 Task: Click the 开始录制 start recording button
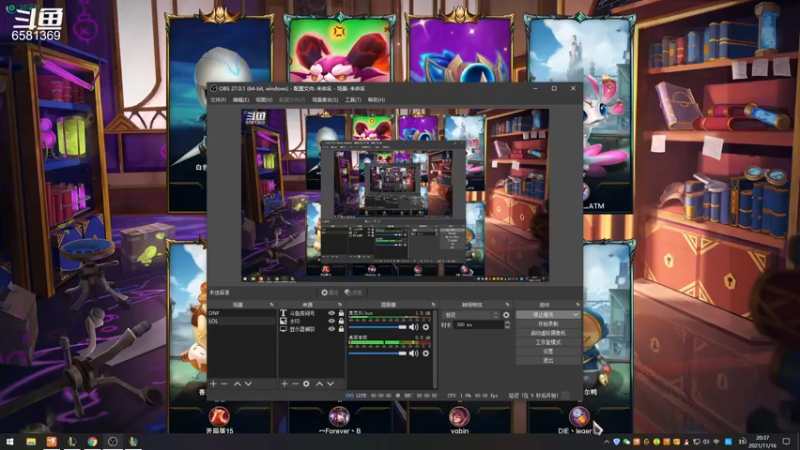pyautogui.click(x=548, y=324)
